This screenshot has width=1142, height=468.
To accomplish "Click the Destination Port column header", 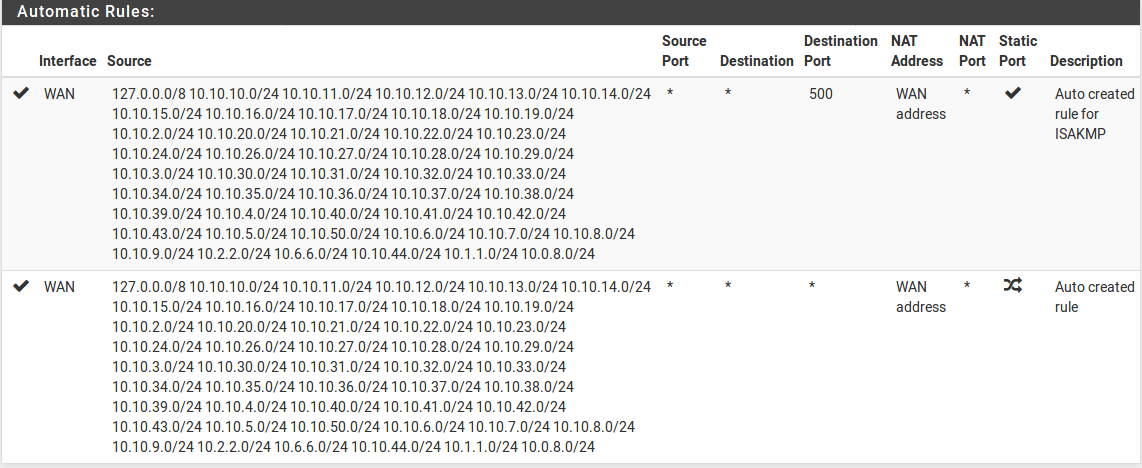I will click(x=840, y=51).
